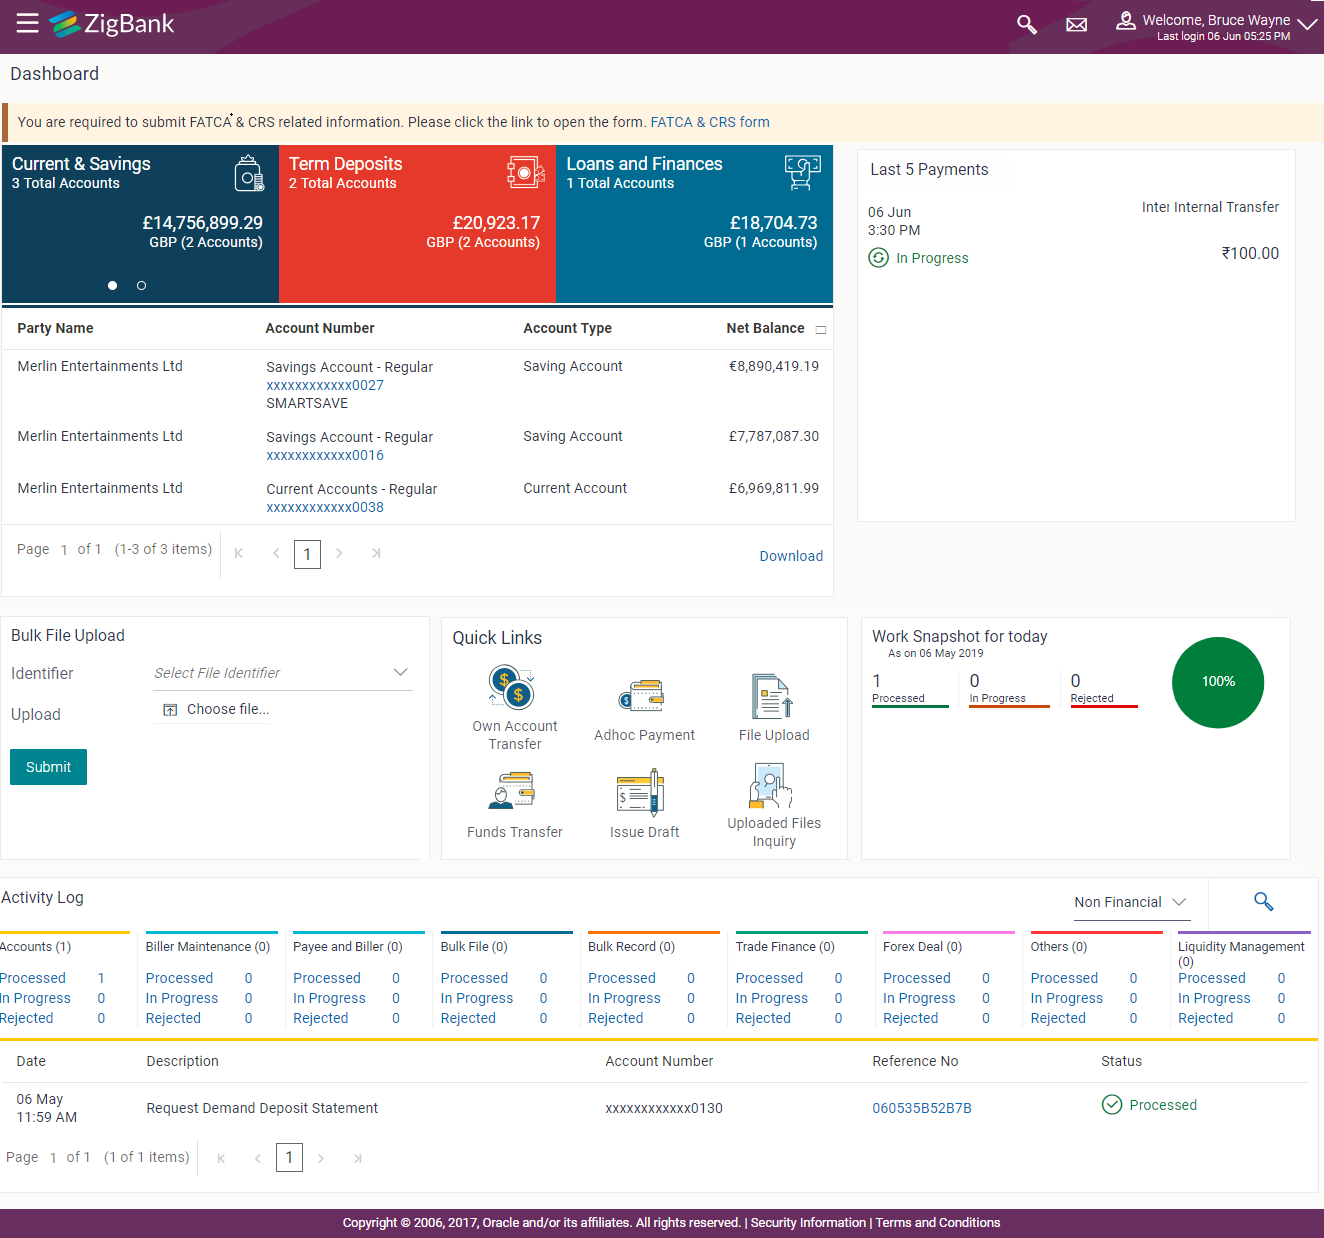Search the Activity Log with magnifier icon

[x=1264, y=902]
